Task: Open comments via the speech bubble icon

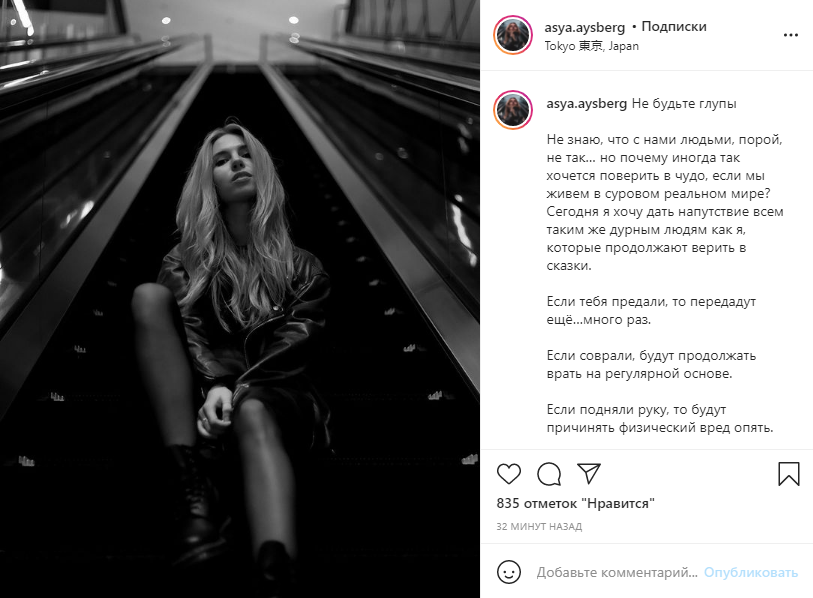Action: [x=549, y=474]
